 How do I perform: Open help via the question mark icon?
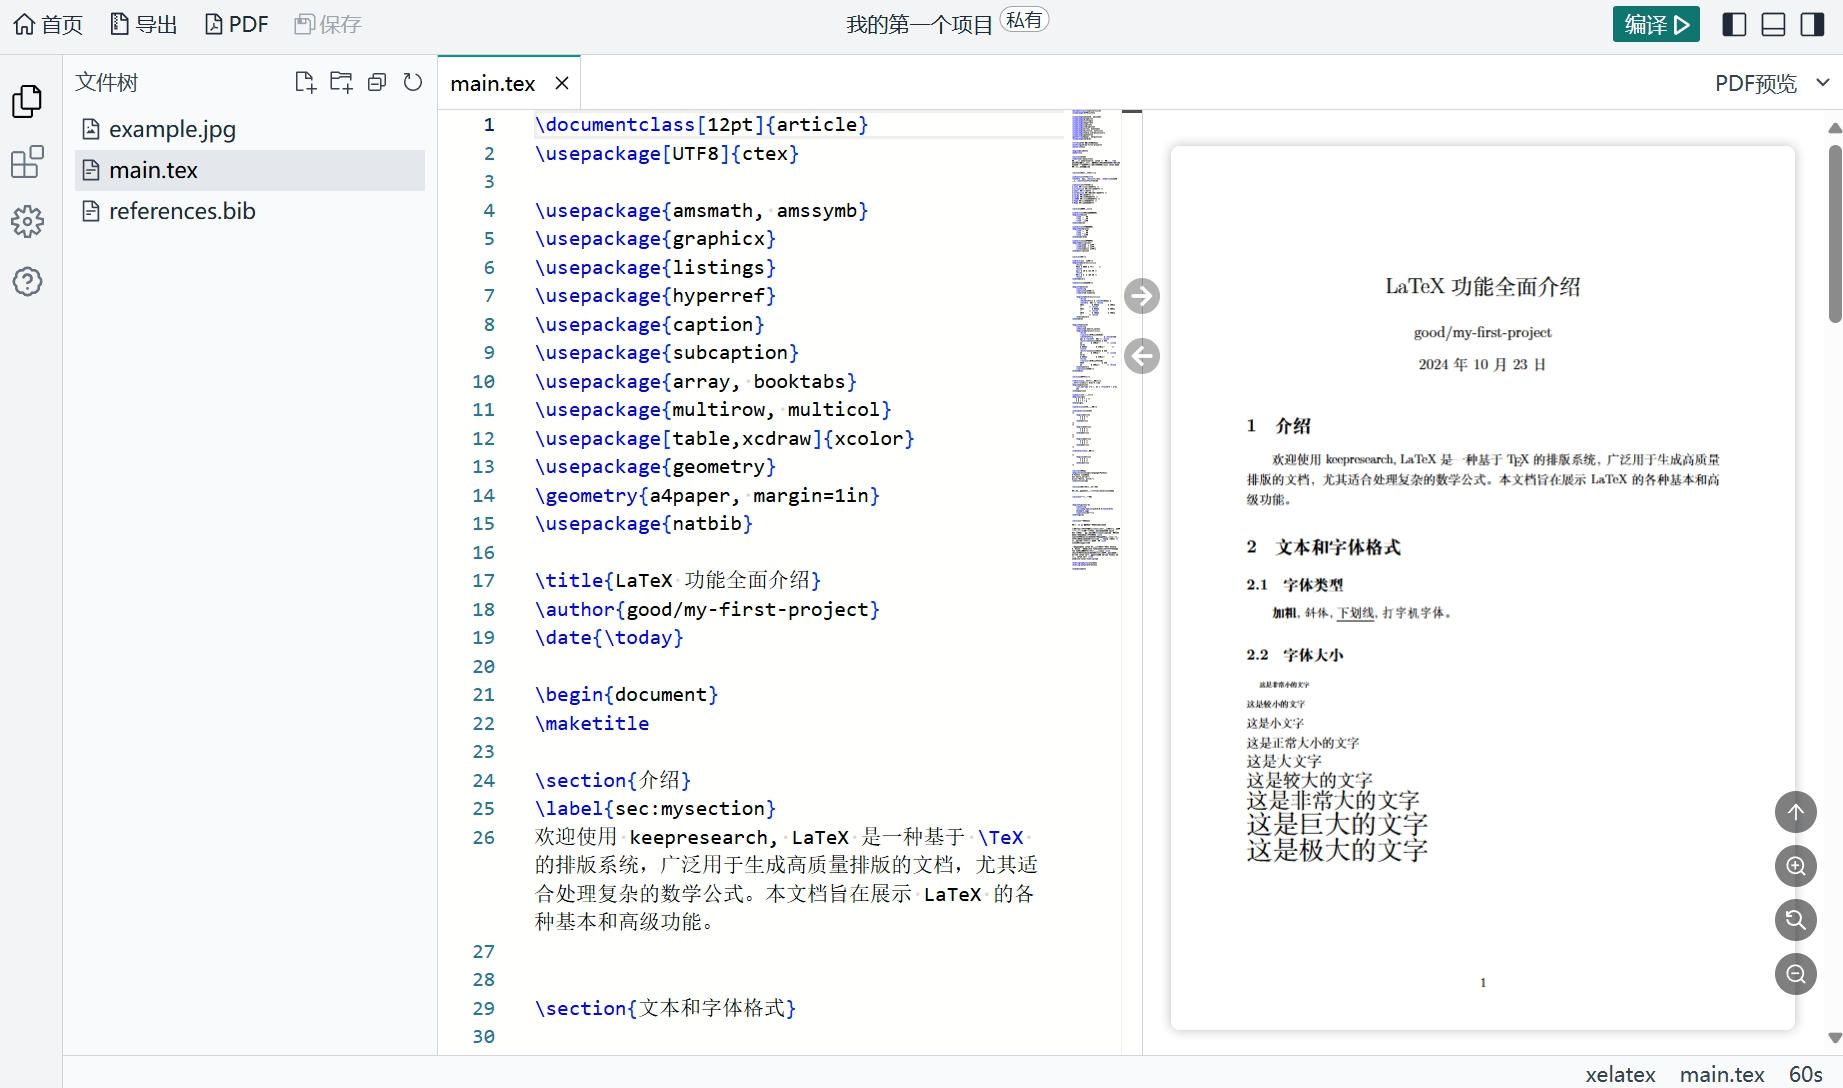click(x=27, y=282)
